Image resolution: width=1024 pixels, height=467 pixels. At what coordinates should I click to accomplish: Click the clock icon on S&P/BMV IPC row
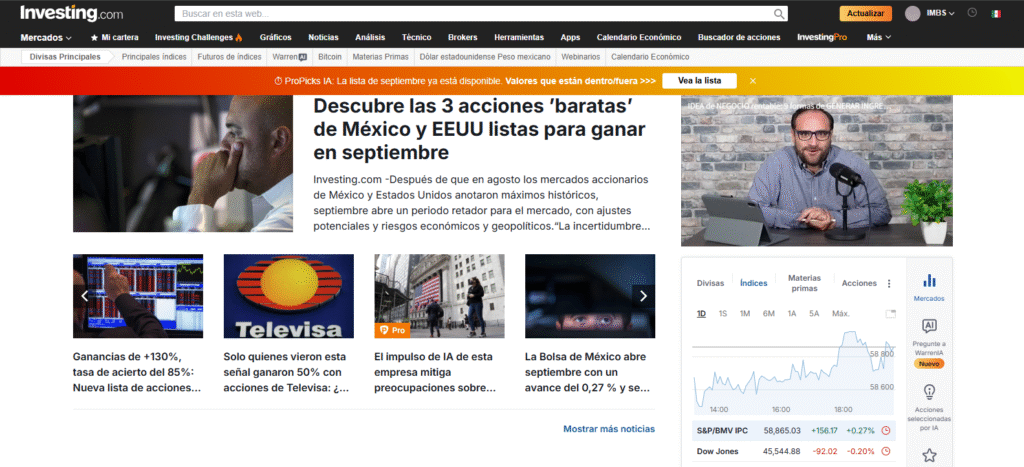(885, 430)
